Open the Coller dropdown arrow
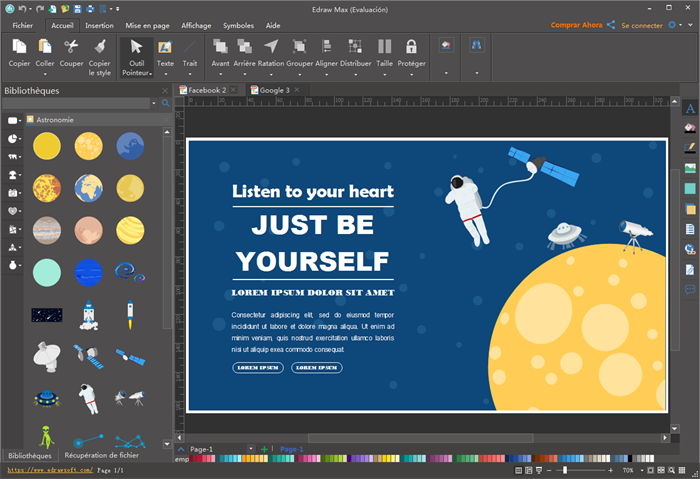The image size is (700, 479). [x=45, y=73]
